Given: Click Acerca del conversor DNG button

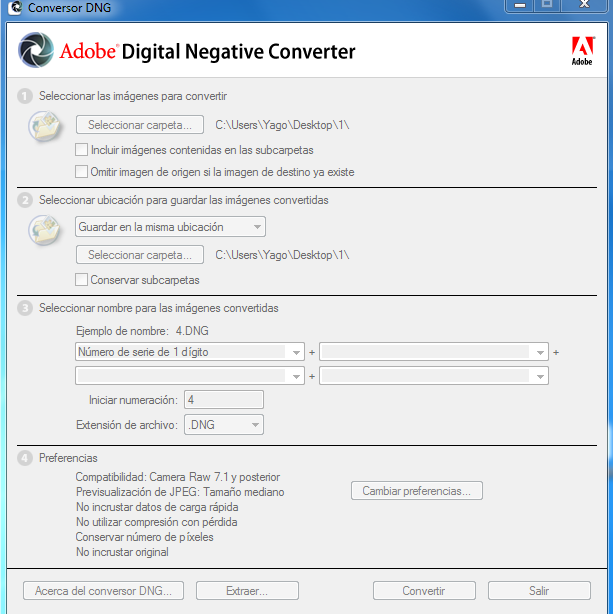Looking at the screenshot, I should click(103, 591).
